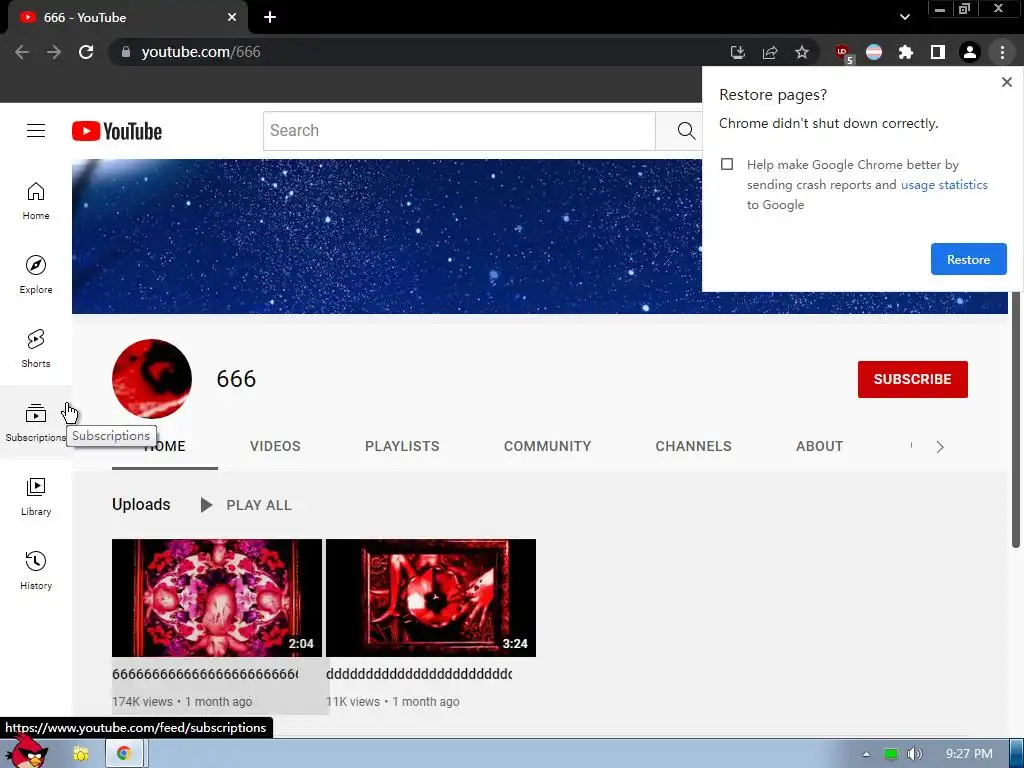Click the 11K views text
The image size is (1024, 768).
353,701
